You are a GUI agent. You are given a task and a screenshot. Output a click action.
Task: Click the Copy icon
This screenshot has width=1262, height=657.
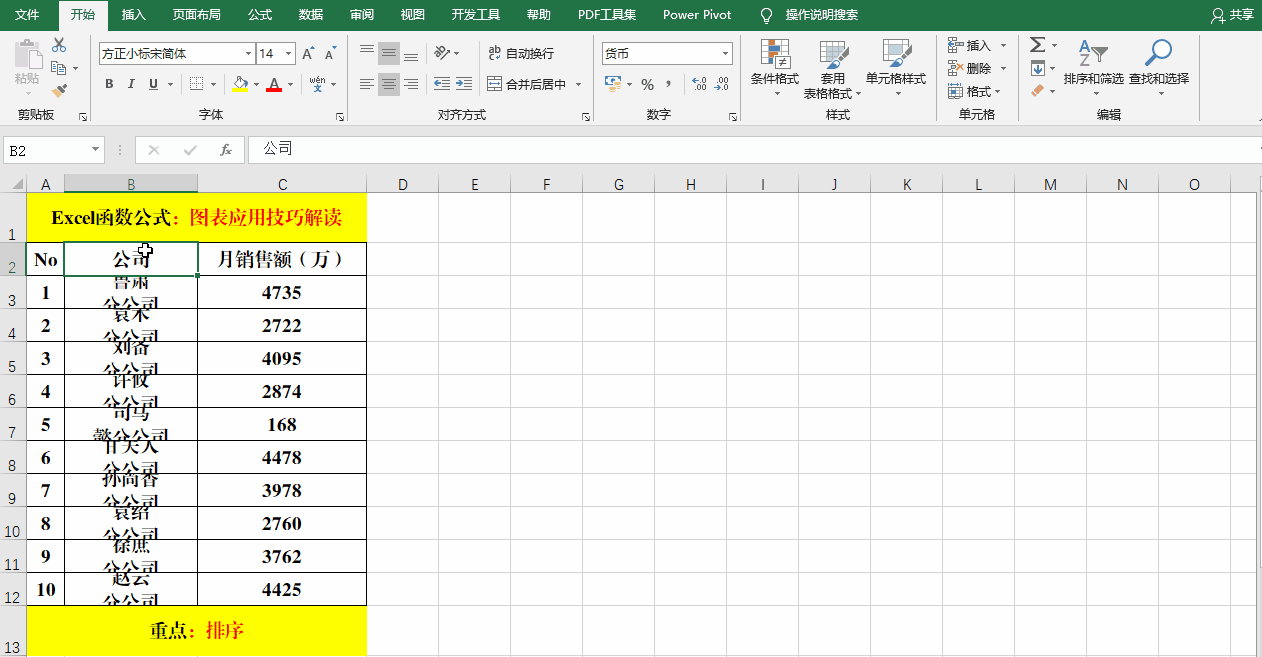pyautogui.click(x=59, y=68)
